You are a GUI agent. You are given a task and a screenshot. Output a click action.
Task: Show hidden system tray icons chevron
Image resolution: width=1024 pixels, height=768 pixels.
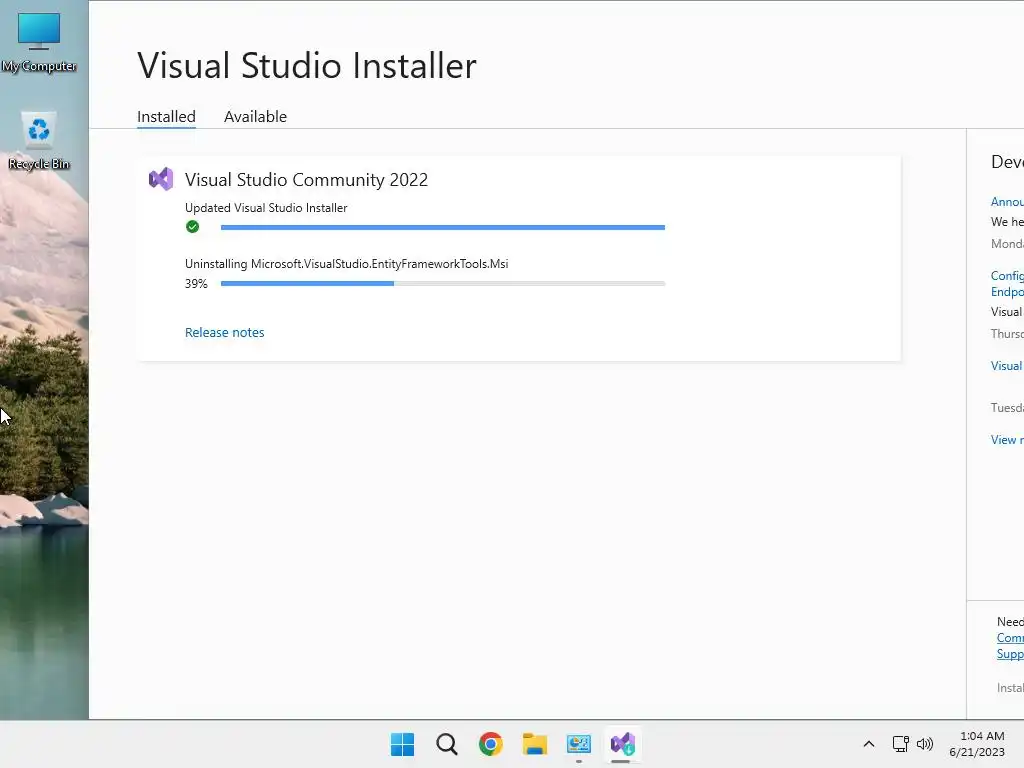click(x=869, y=744)
